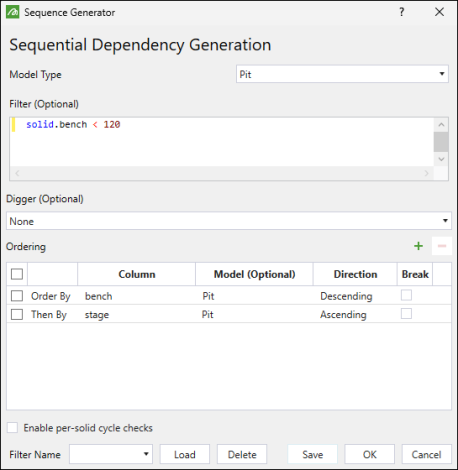Click the green plus add ordering icon

[418, 246]
